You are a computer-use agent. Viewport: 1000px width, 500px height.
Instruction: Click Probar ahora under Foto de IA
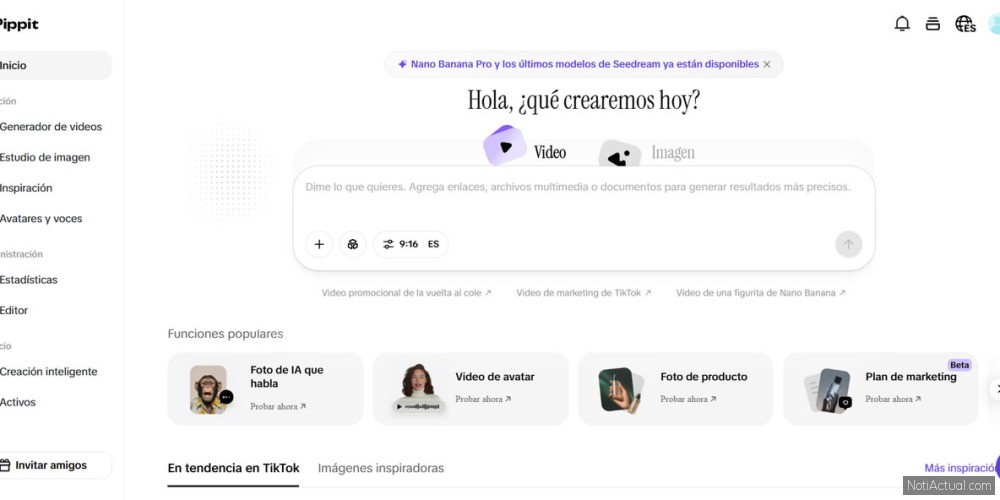tap(278, 406)
